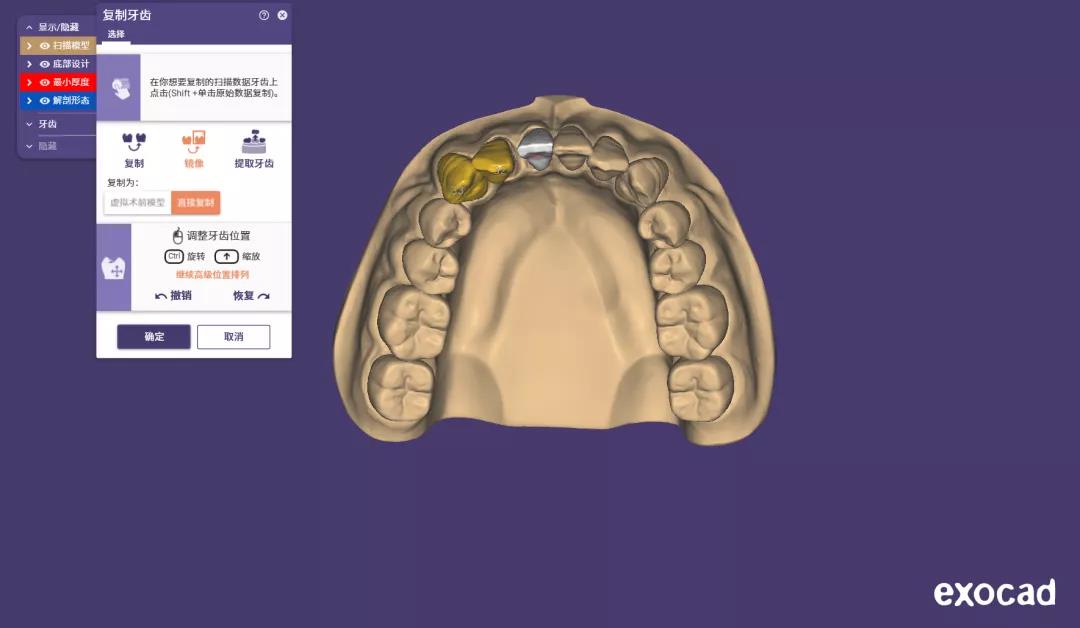Image resolution: width=1080 pixels, height=628 pixels.
Task: Toggle the 最小厚度 eye icon
Action: pyautogui.click(x=45, y=82)
